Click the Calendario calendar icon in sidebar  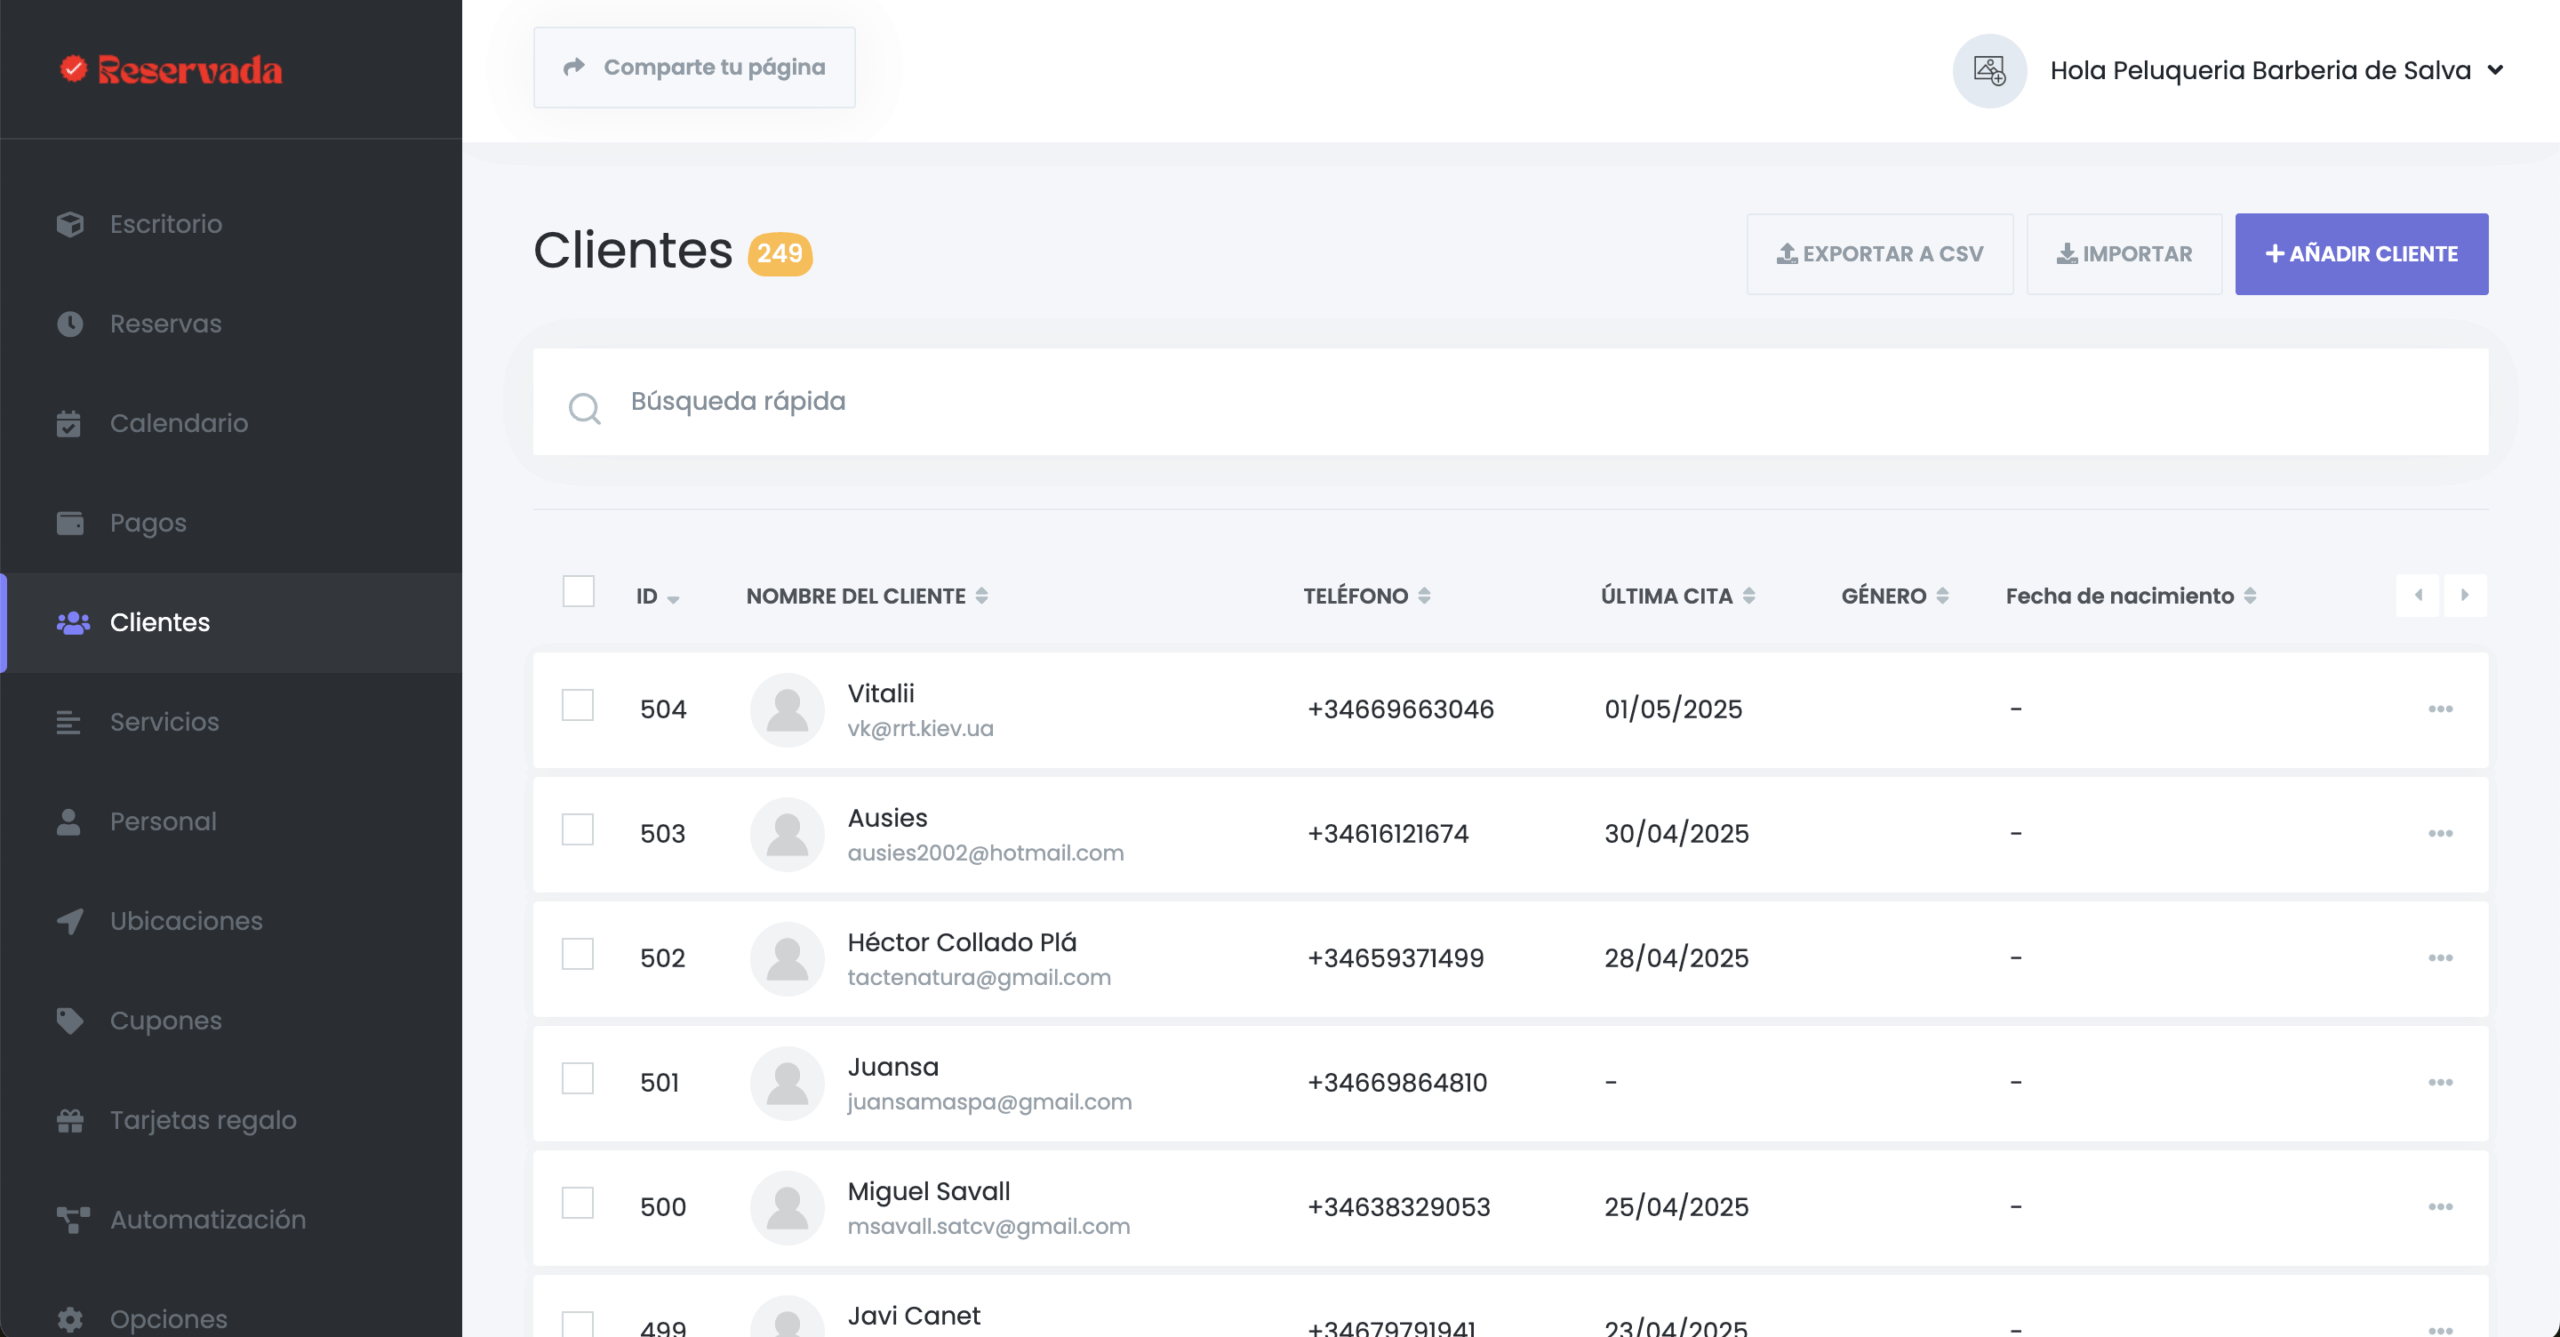(x=69, y=423)
